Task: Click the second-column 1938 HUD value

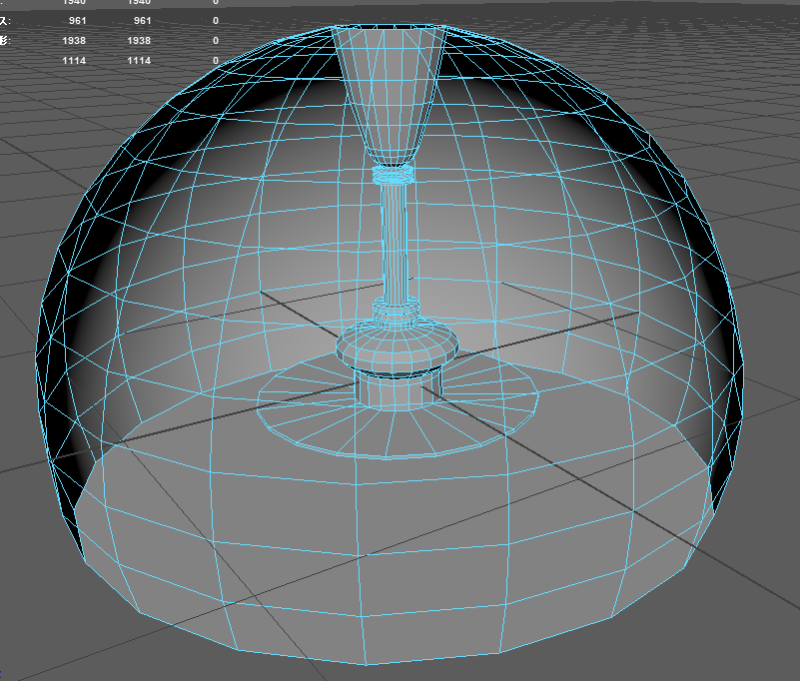Action: (139, 41)
